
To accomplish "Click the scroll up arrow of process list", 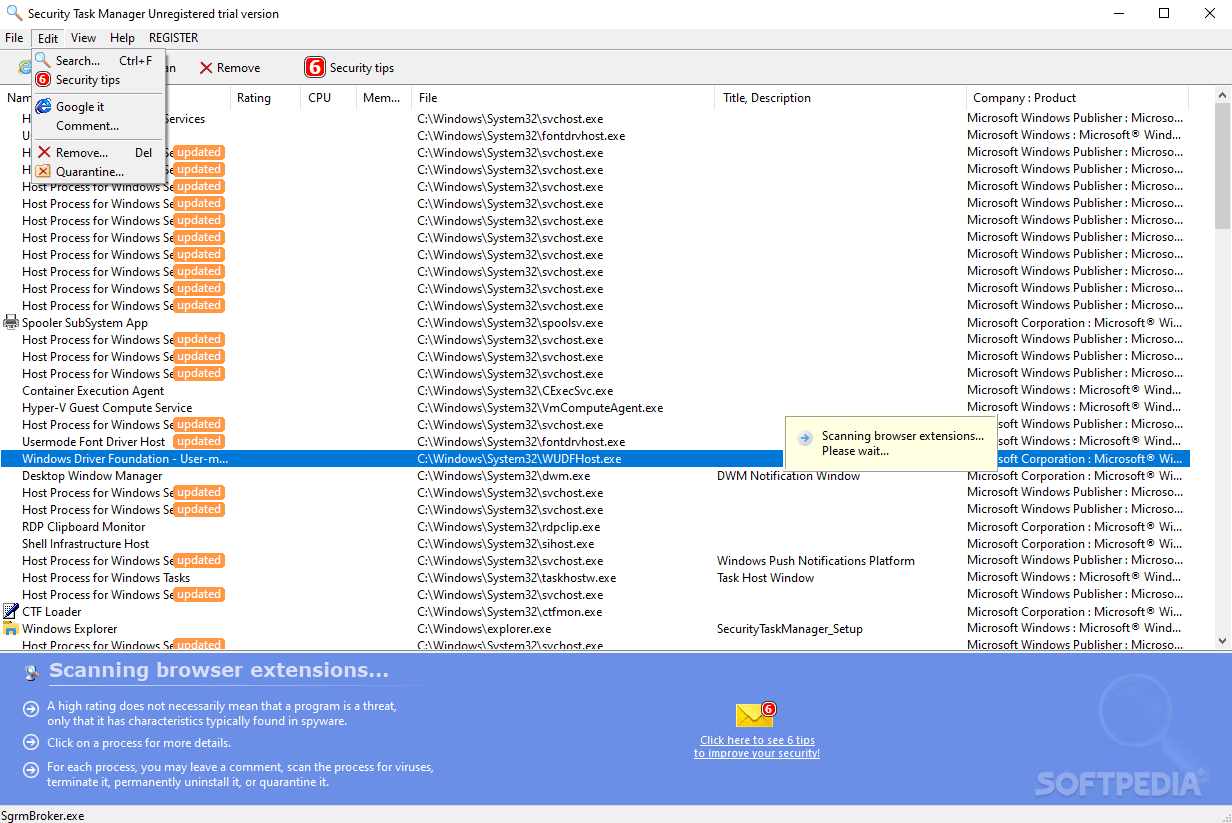I will pyautogui.click(x=1223, y=96).
